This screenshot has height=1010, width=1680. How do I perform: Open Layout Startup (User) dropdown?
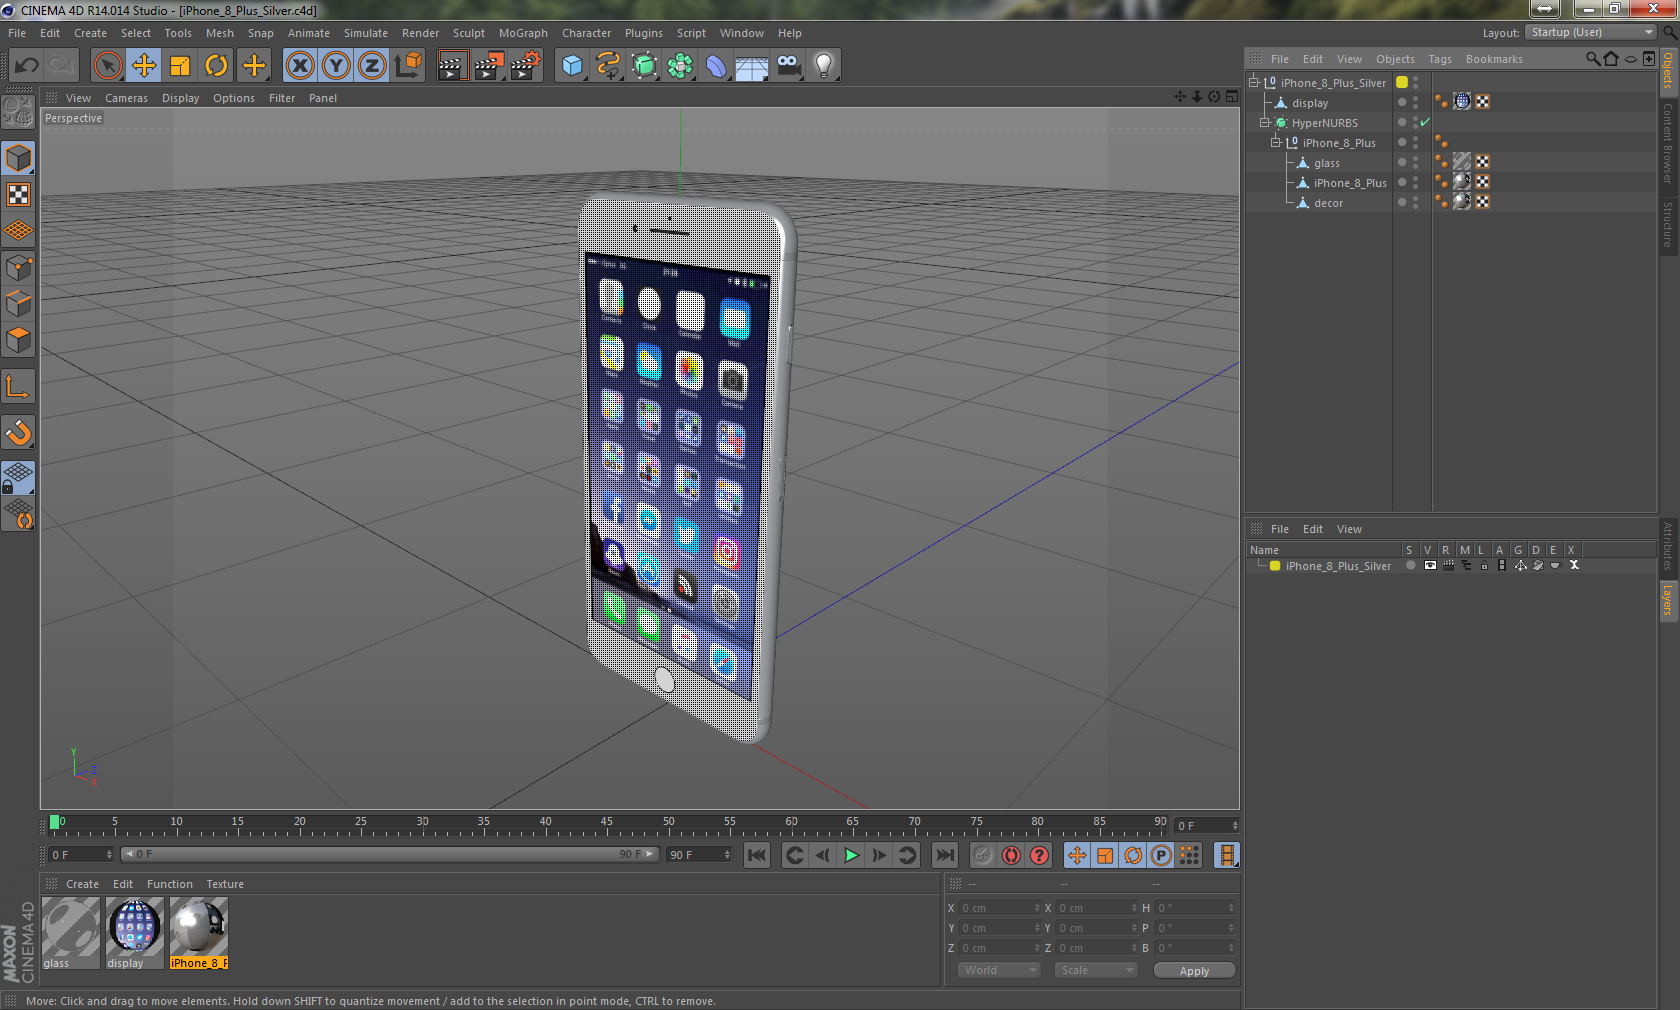(1590, 32)
